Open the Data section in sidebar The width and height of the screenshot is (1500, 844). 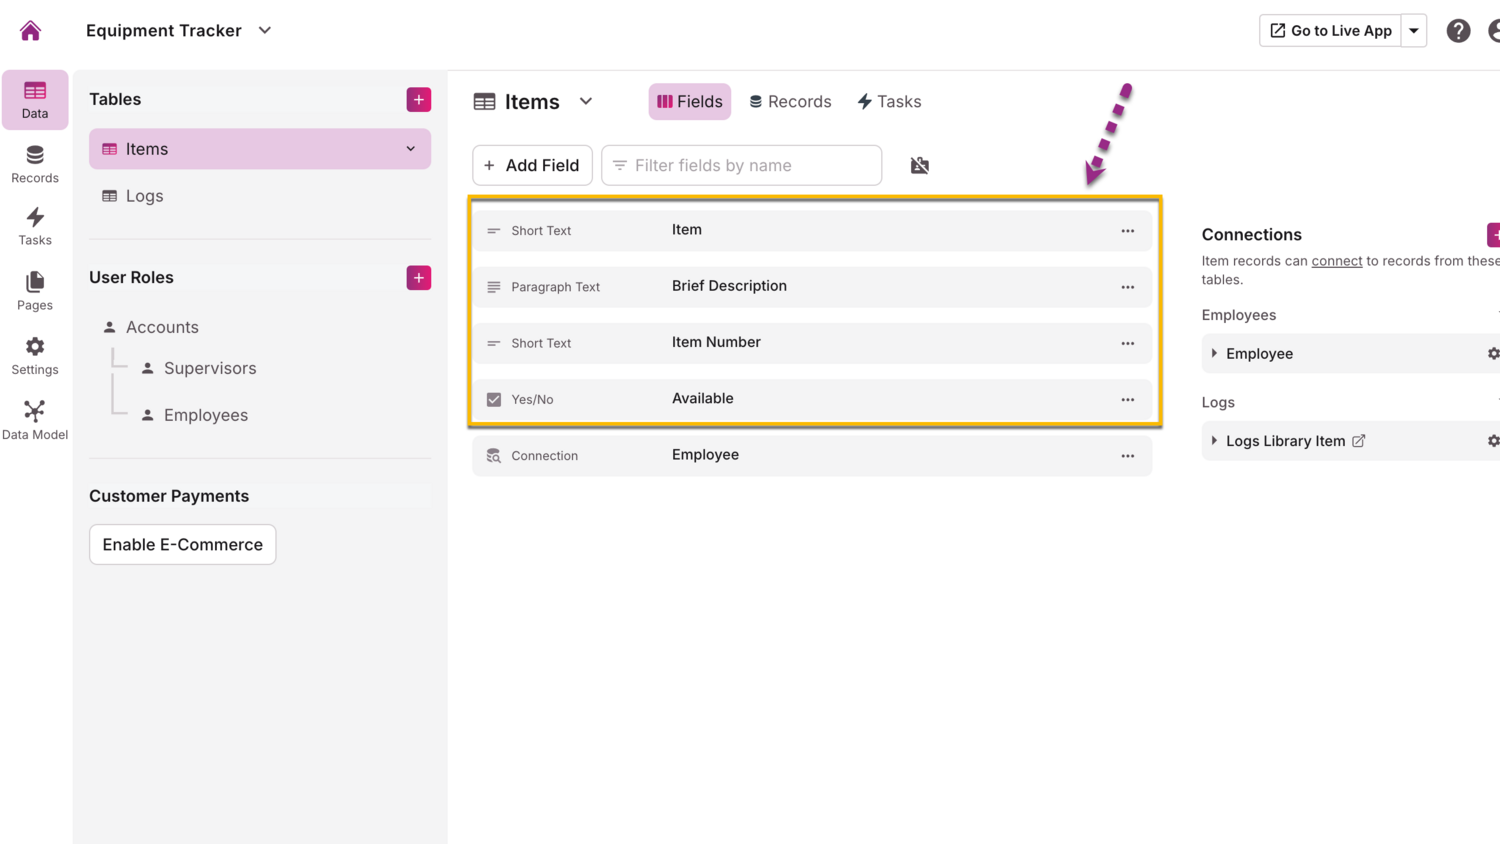pyautogui.click(x=35, y=100)
